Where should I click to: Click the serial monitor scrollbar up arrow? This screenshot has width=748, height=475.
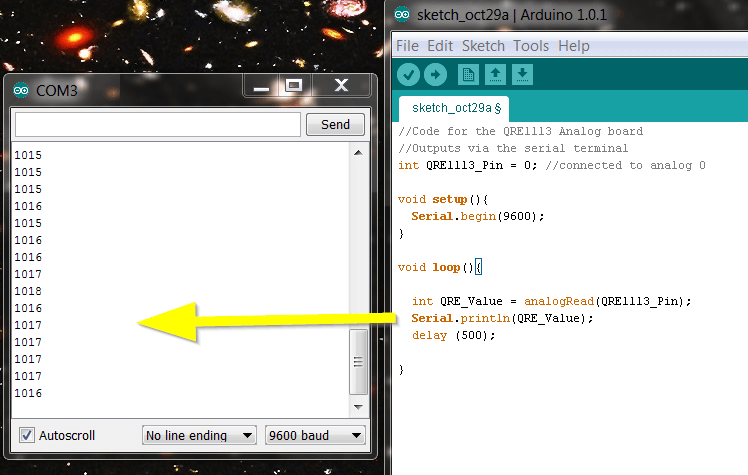[358, 153]
